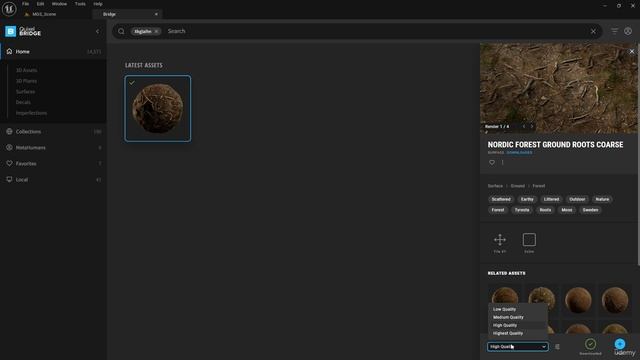Open the 3D Assets category
Screen dimensions: 640x360
pyautogui.click(x=27, y=70)
